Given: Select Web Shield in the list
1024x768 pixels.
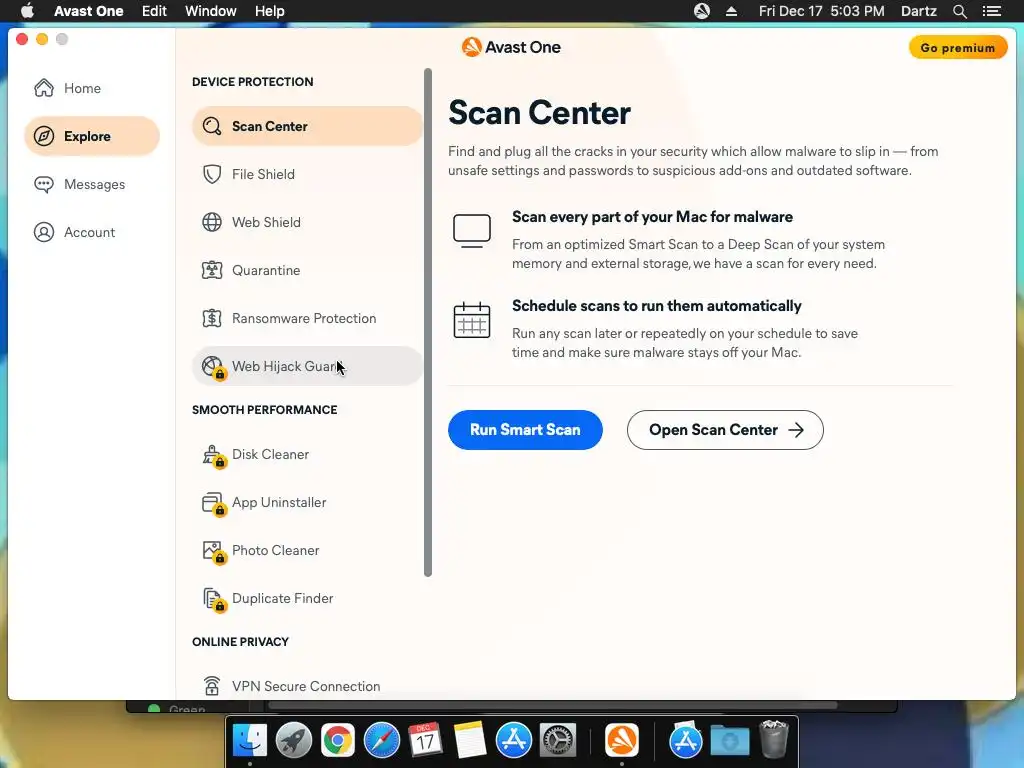Looking at the screenshot, I should coord(307,222).
